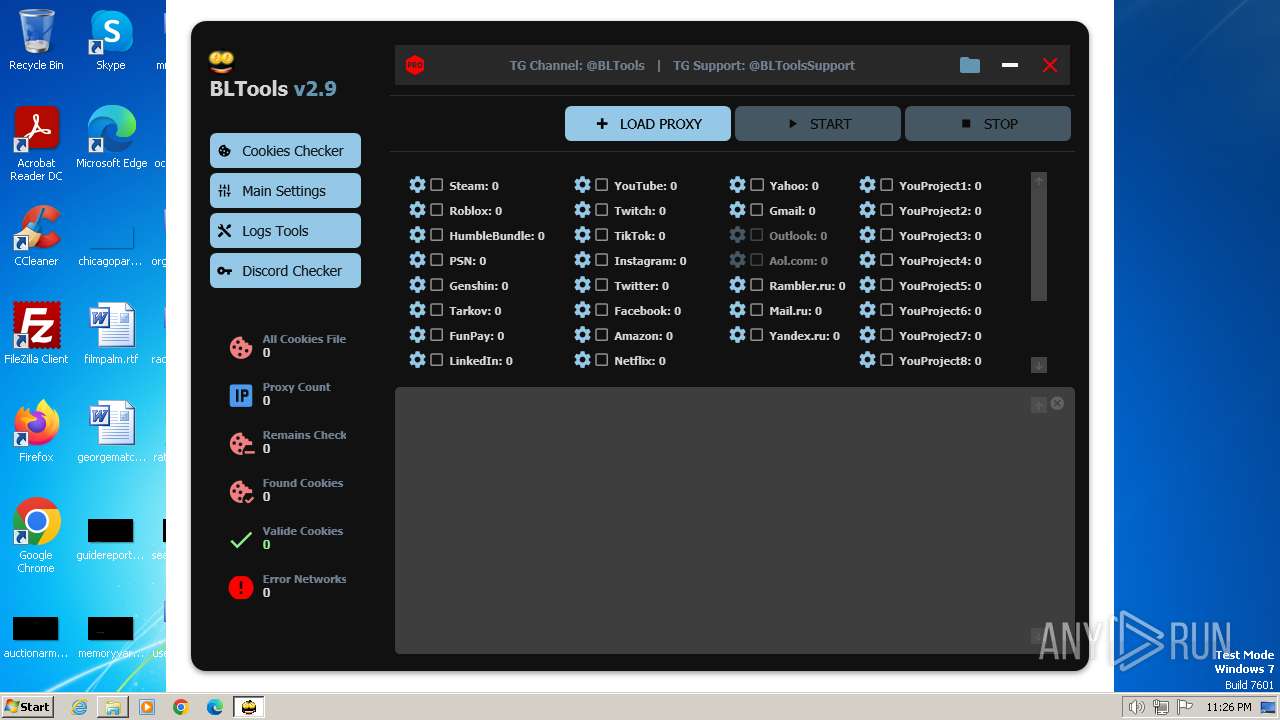Open settings gear for Twitter

[x=583, y=285]
